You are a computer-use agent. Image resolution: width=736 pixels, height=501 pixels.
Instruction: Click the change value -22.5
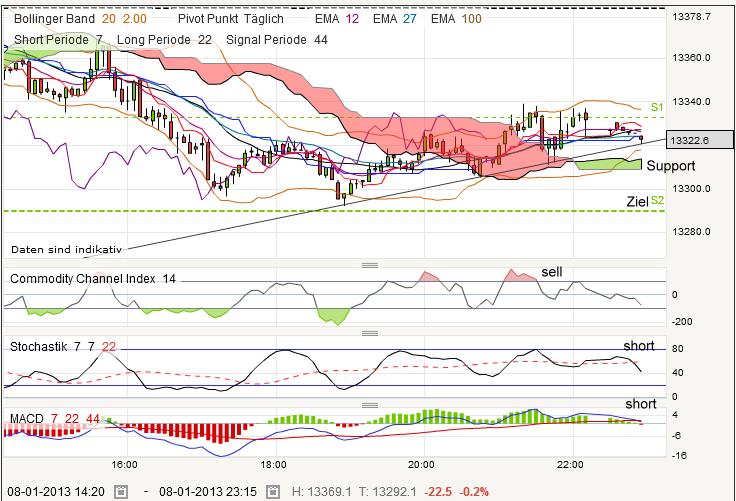click(x=438, y=492)
